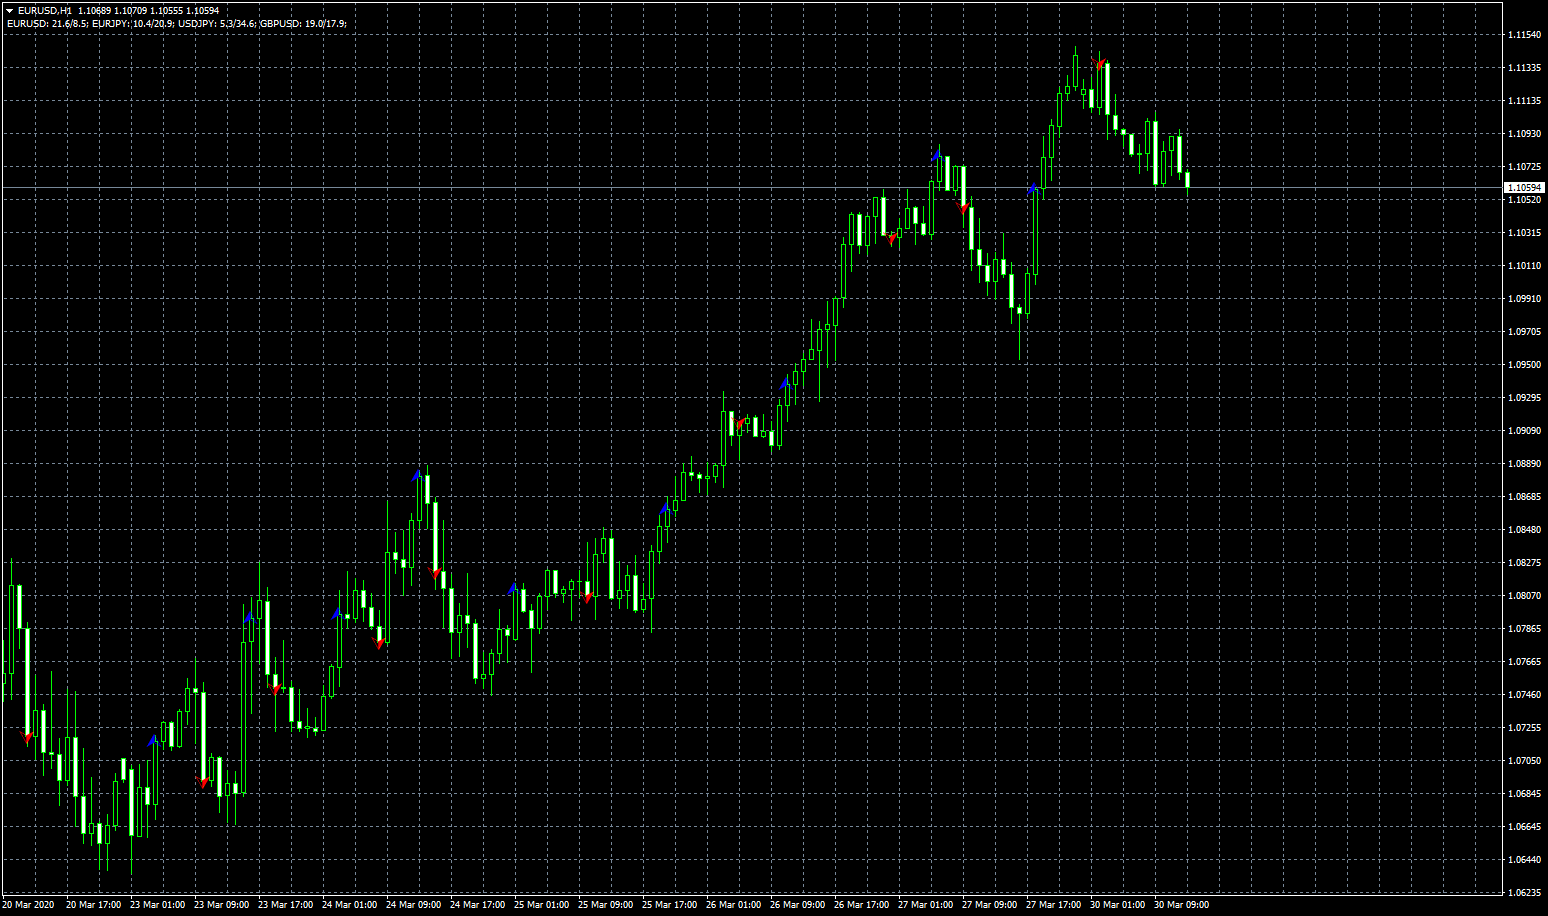Click the indicator label 'EURUSD: 21.6/8.5'
Viewport: 1548px width, 916px height.
[46, 23]
